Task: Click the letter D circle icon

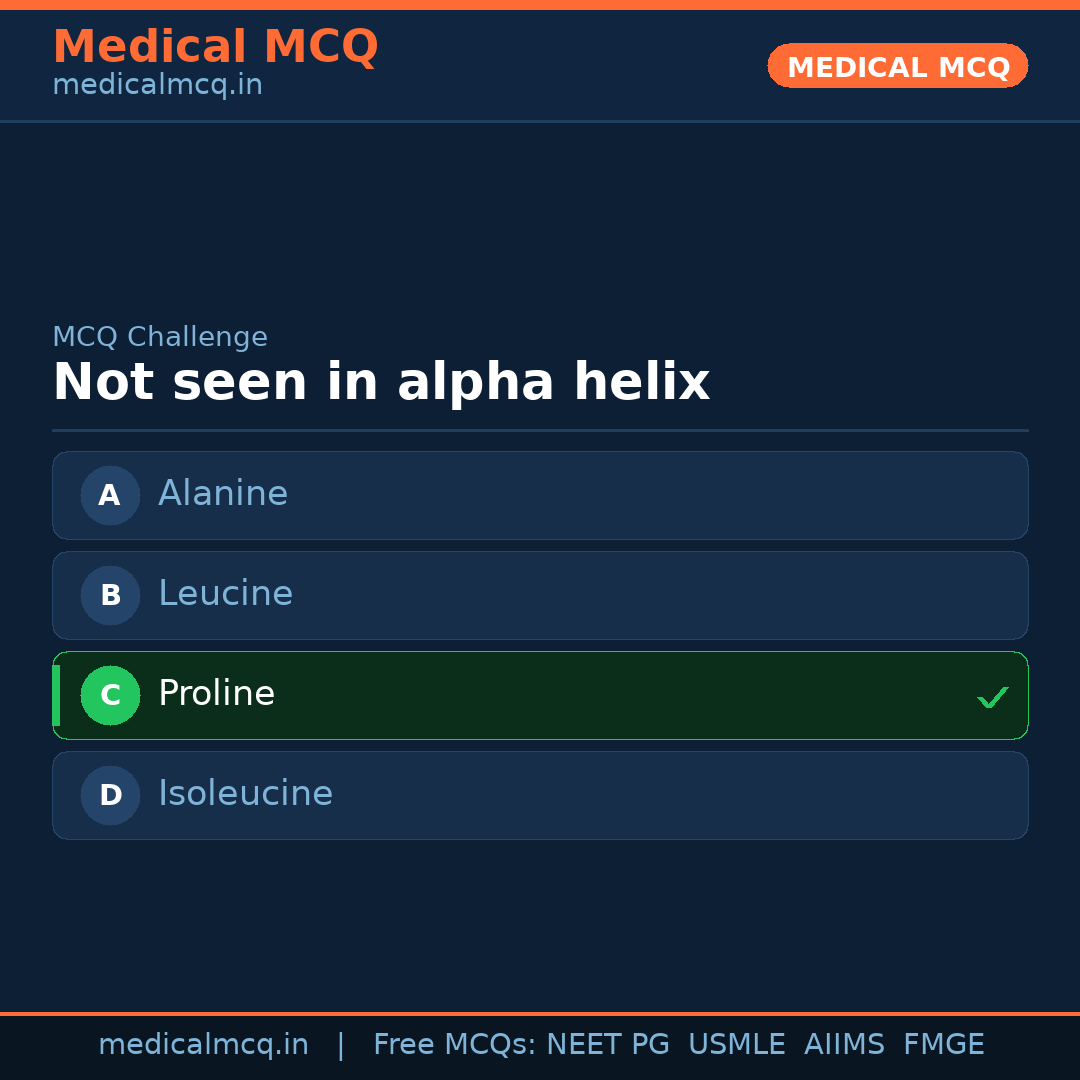Action: click(110, 795)
